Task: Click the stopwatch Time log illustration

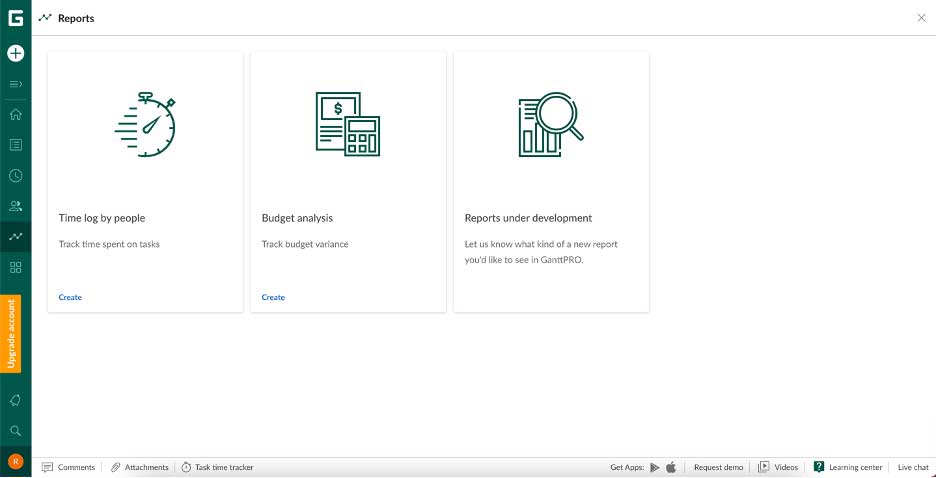Action: click(145, 124)
